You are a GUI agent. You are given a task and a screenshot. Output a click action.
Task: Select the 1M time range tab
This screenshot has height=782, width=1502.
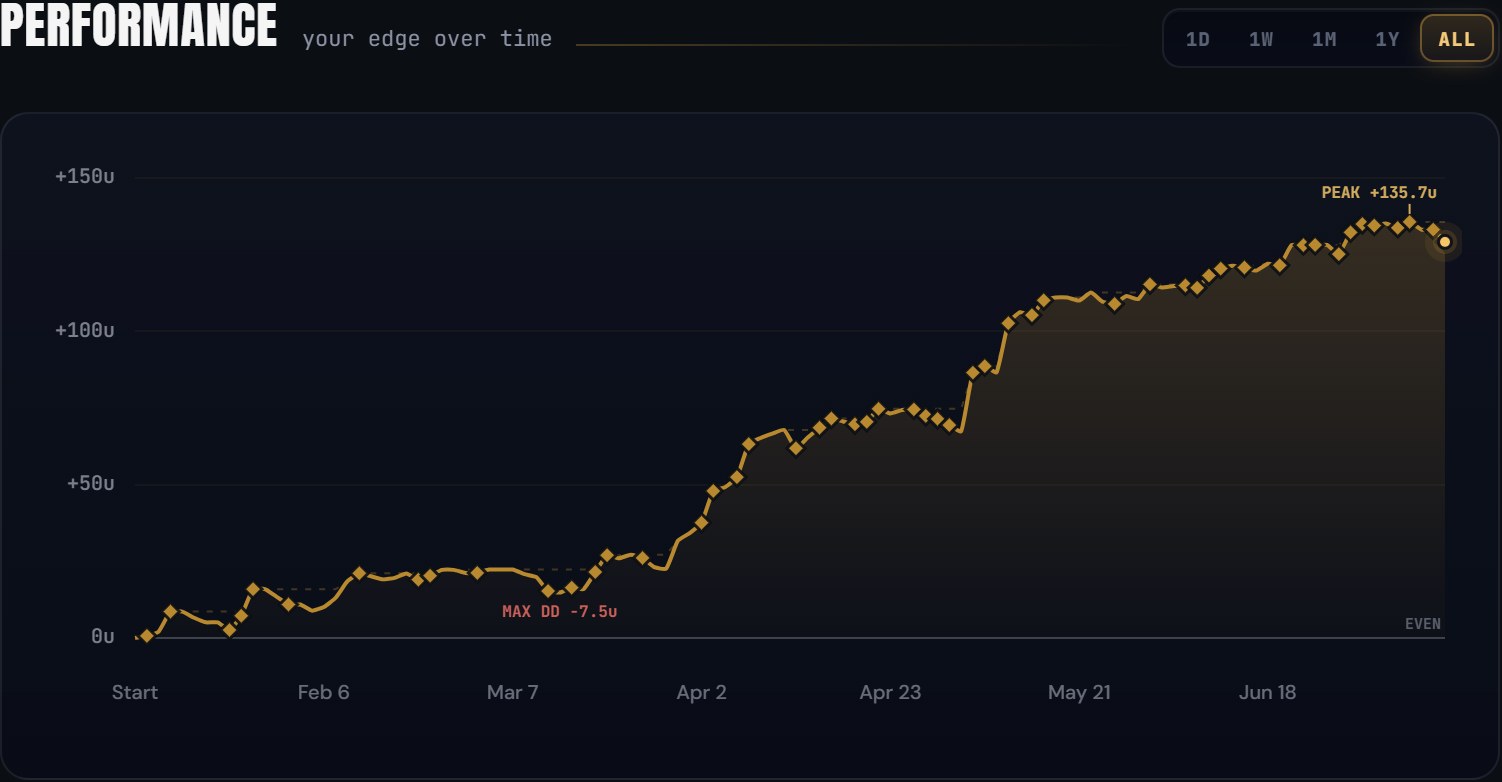click(1324, 39)
